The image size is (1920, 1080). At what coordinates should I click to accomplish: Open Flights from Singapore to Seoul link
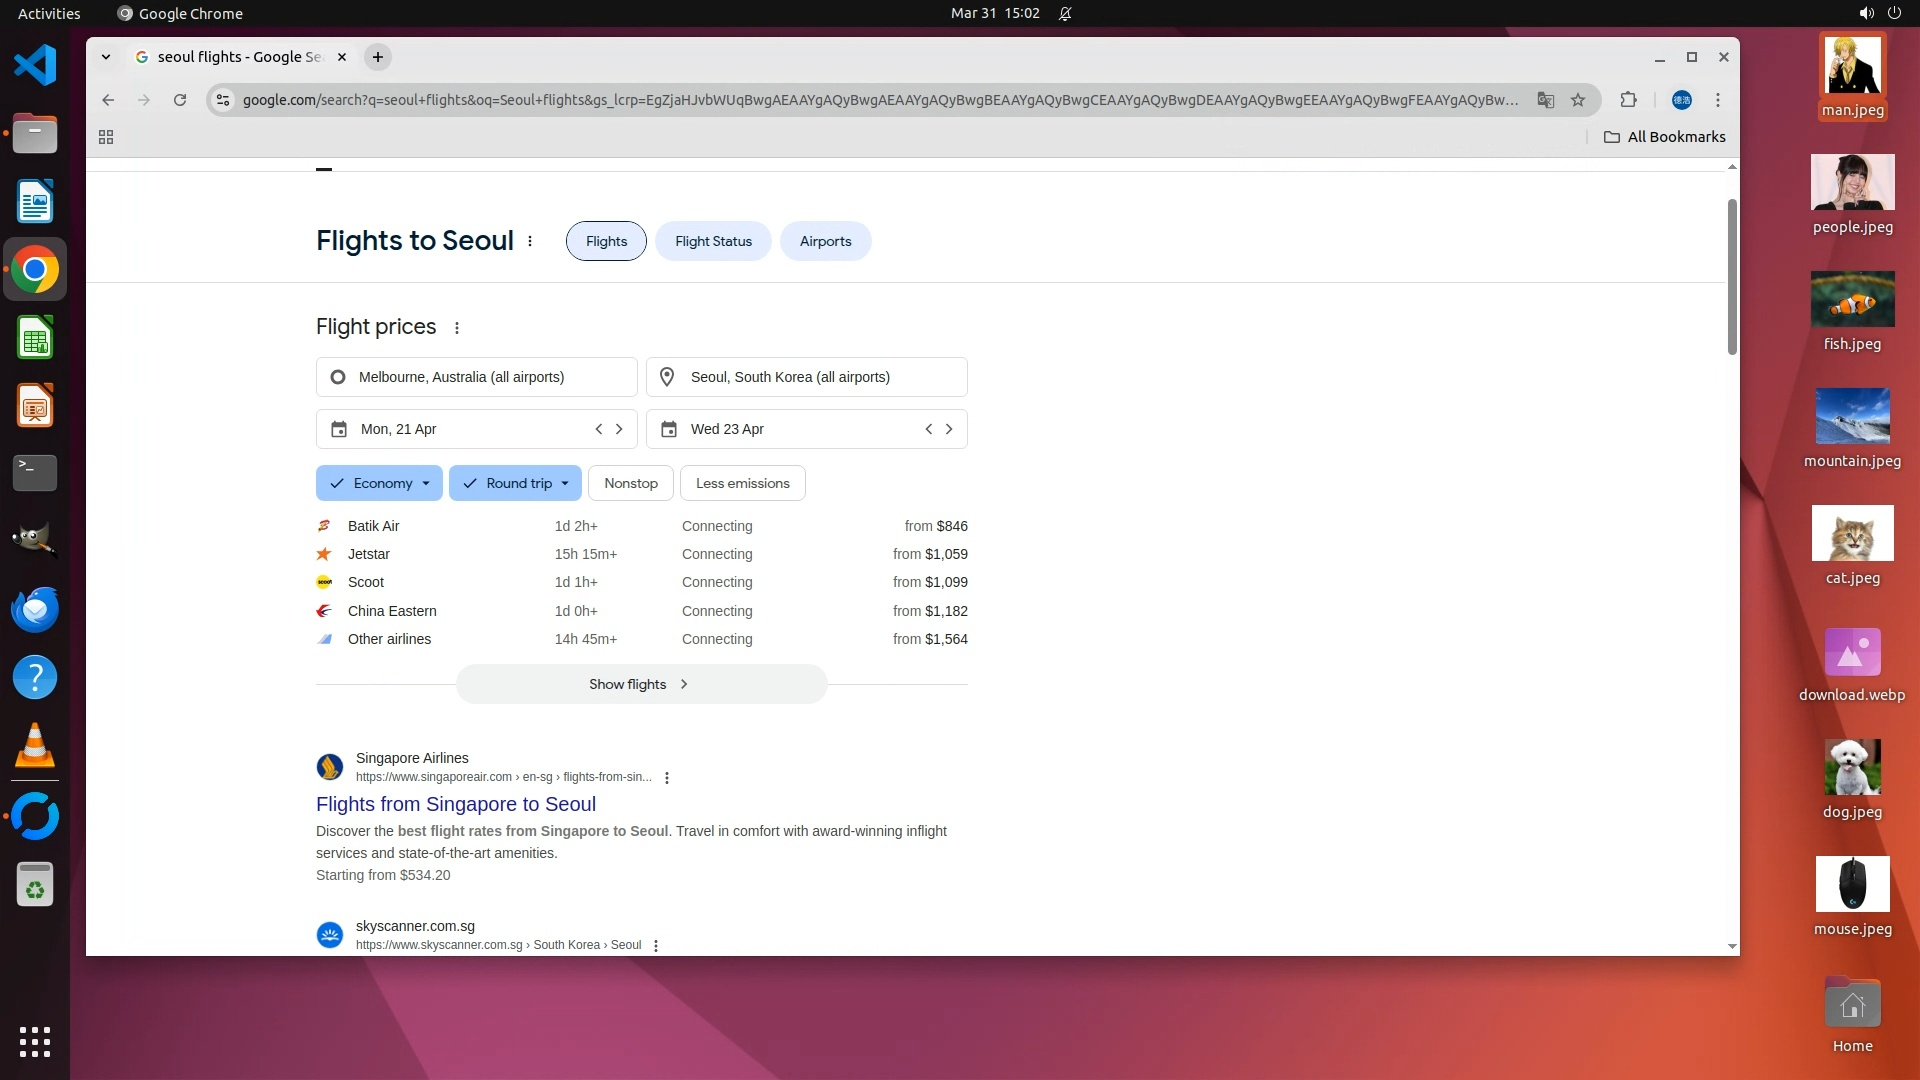456,804
